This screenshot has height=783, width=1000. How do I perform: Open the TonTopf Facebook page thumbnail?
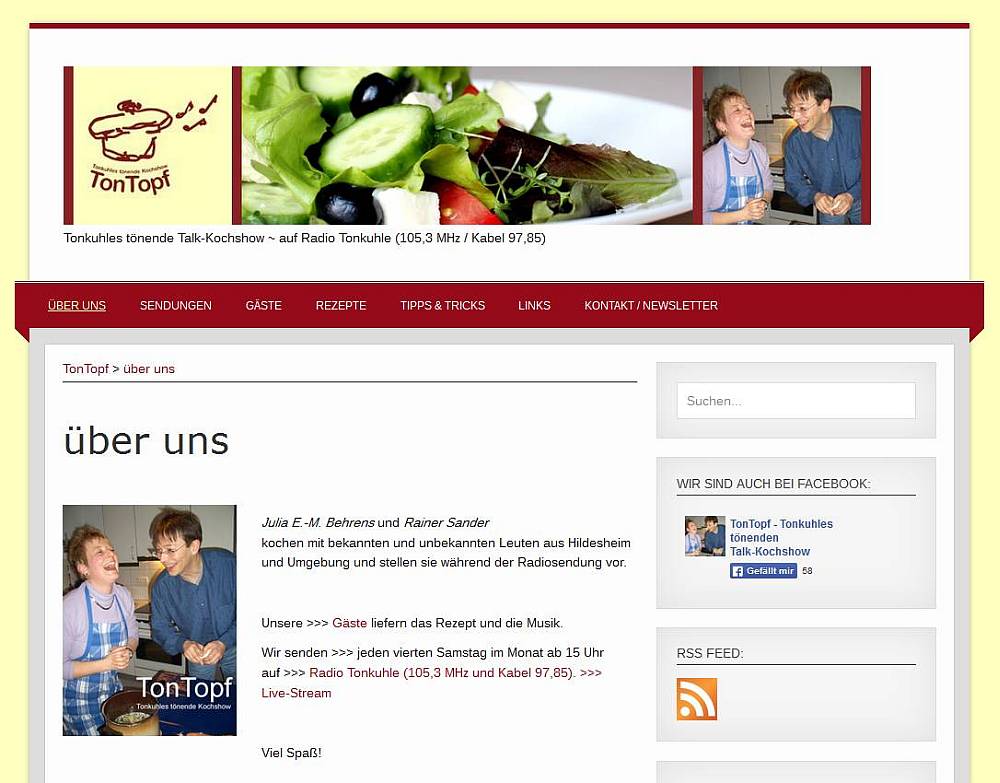click(x=705, y=536)
